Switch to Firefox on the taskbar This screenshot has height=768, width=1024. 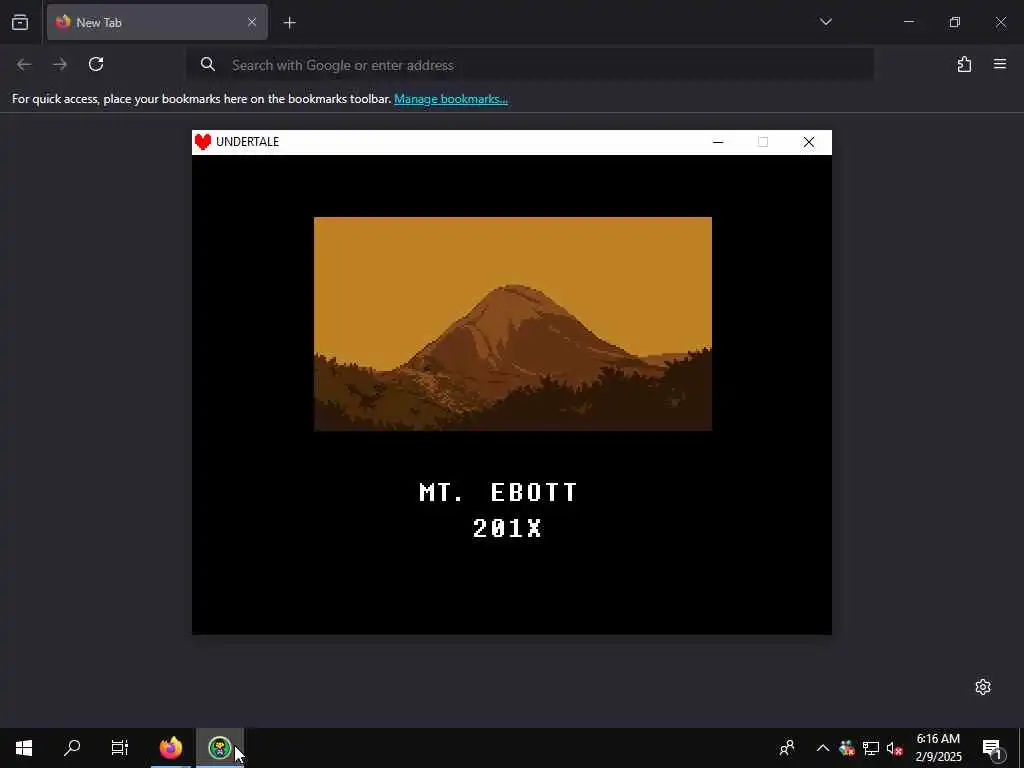click(x=171, y=748)
